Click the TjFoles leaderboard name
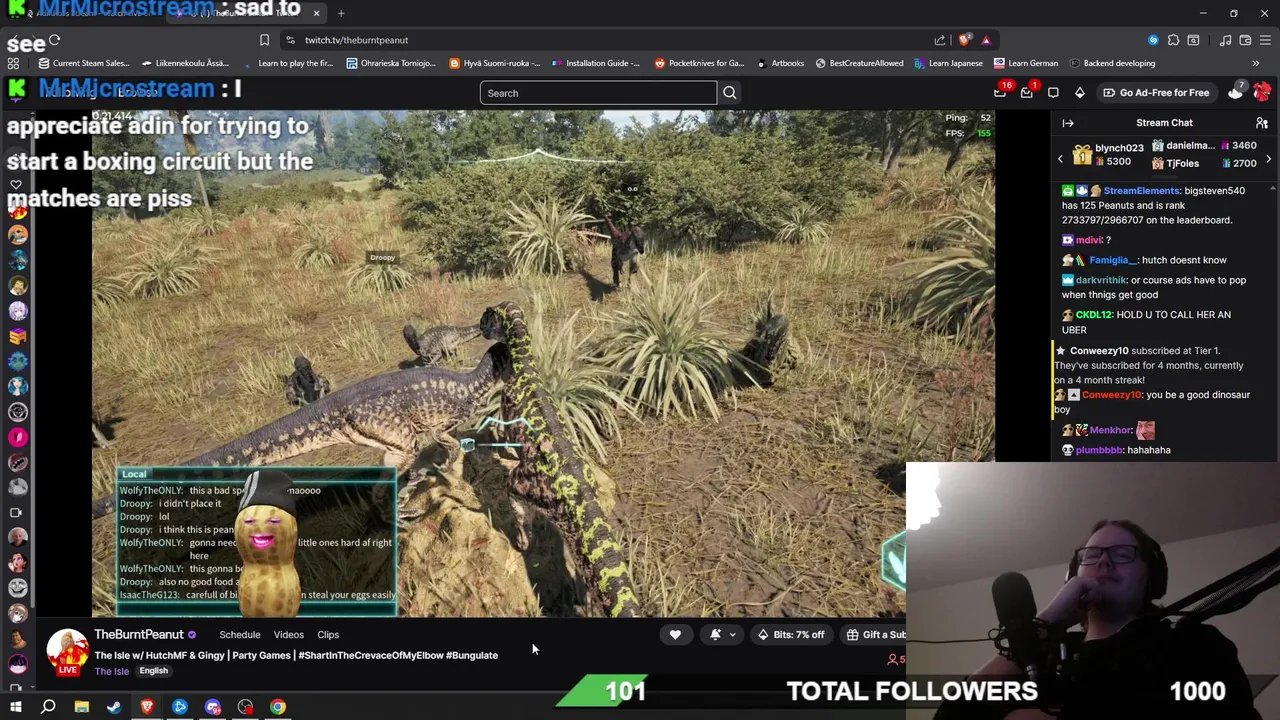The width and height of the screenshot is (1280, 720). pos(1182,163)
